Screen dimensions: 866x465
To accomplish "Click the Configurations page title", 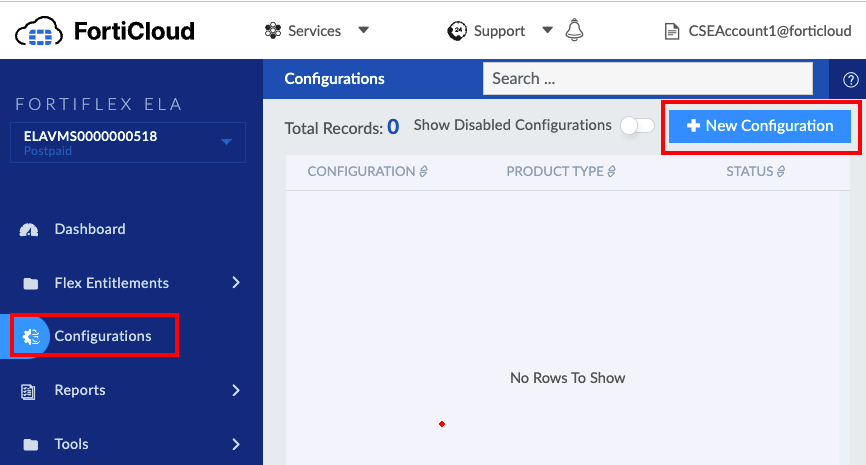I will [x=335, y=78].
